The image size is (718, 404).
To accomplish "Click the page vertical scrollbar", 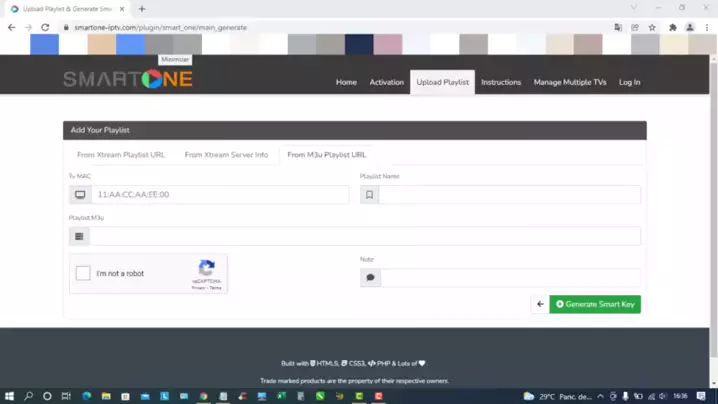I will pyautogui.click(x=714, y=211).
